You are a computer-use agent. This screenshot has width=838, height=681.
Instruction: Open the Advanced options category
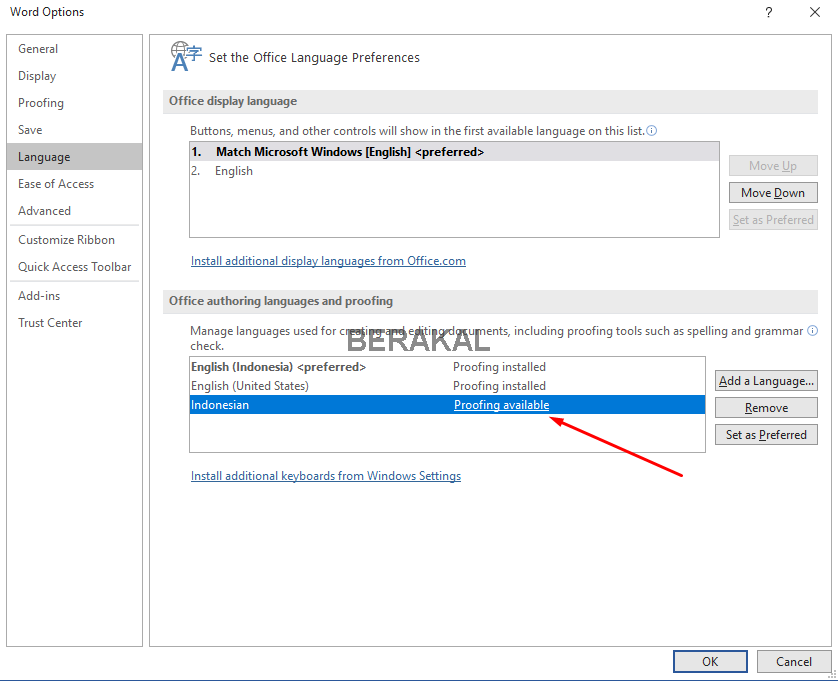point(74,211)
